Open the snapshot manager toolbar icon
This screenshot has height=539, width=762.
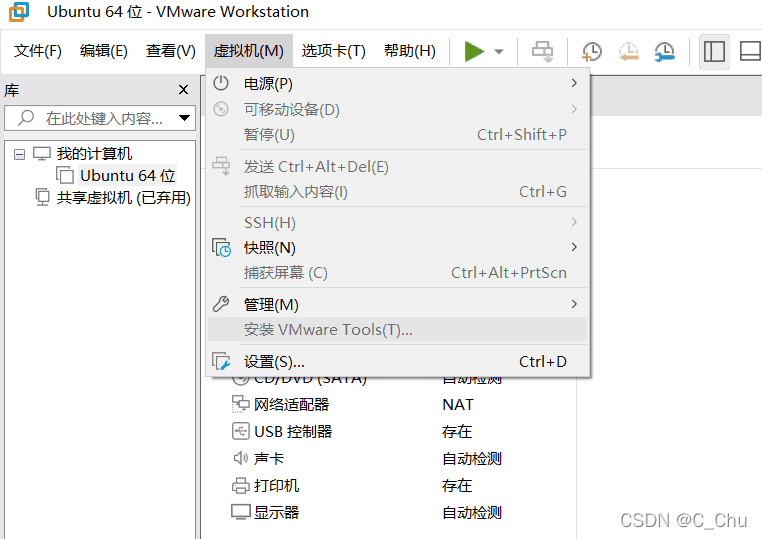pos(664,52)
